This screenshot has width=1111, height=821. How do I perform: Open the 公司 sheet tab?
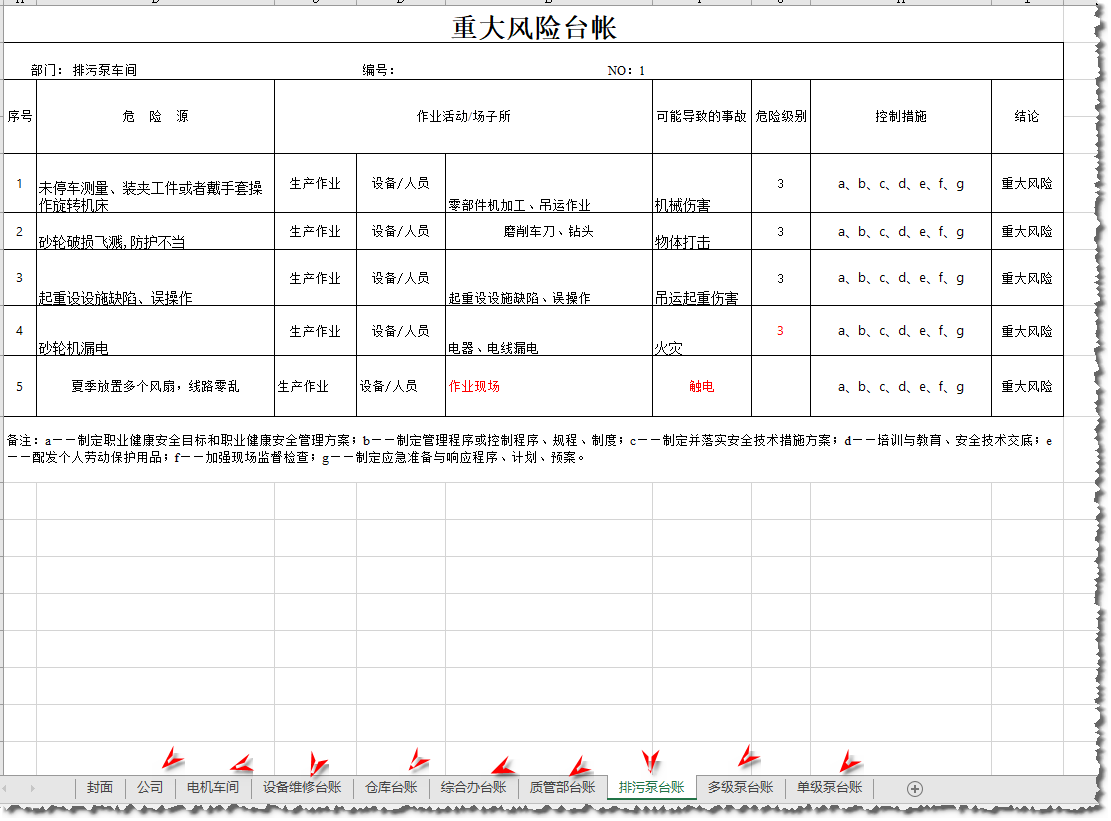point(150,787)
